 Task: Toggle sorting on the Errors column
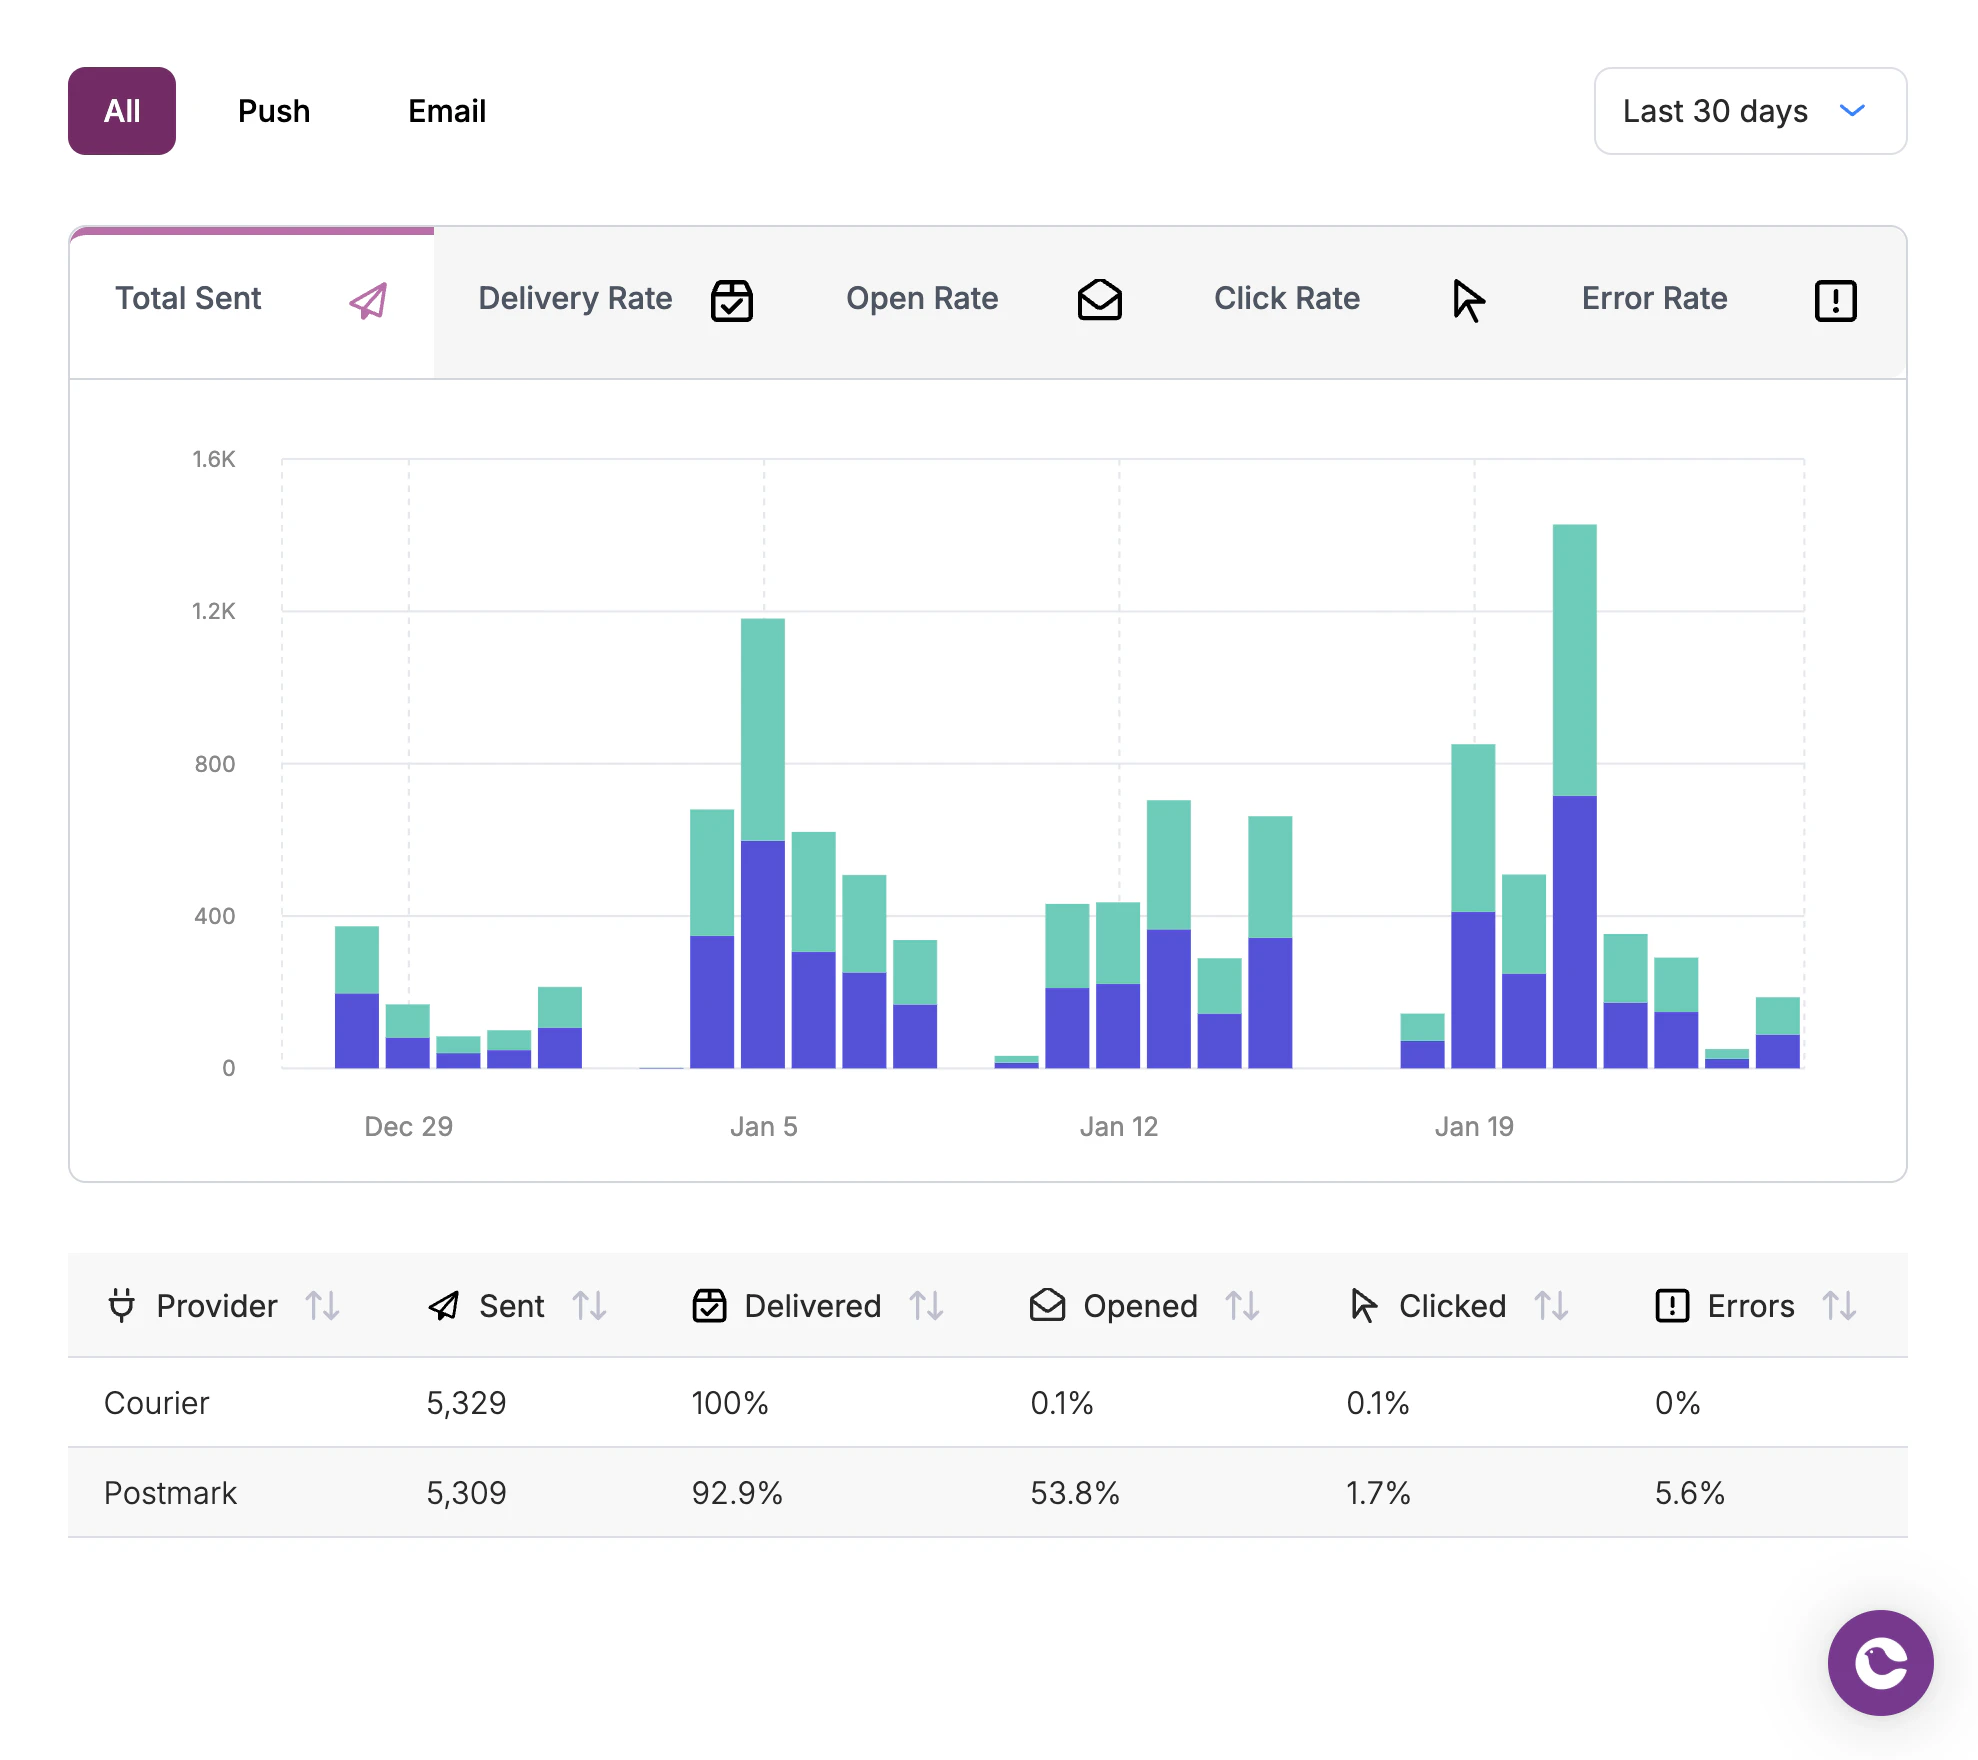pyautogui.click(x=1840, y=1305)
